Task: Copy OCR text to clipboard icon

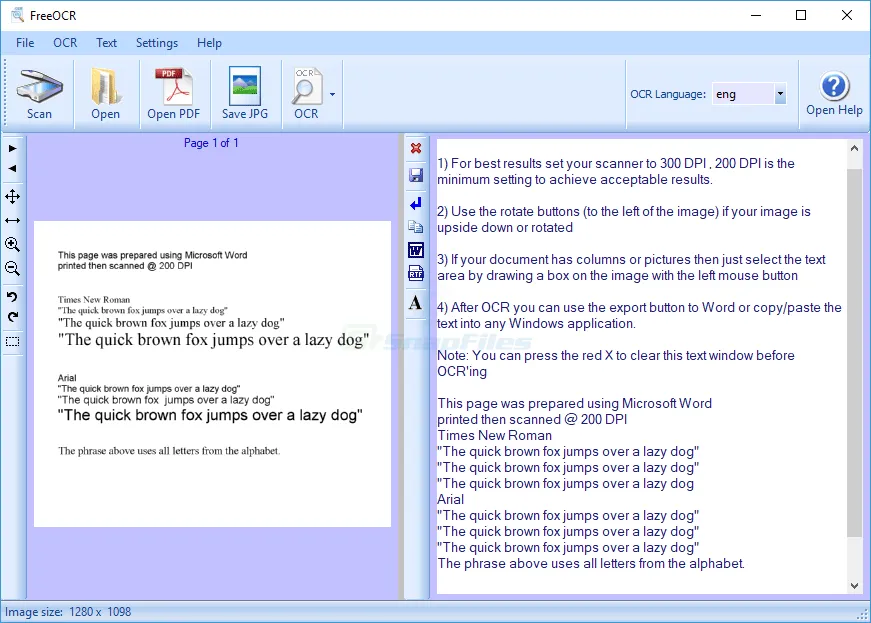Action: pyautogui.click(x=416, y=227)
